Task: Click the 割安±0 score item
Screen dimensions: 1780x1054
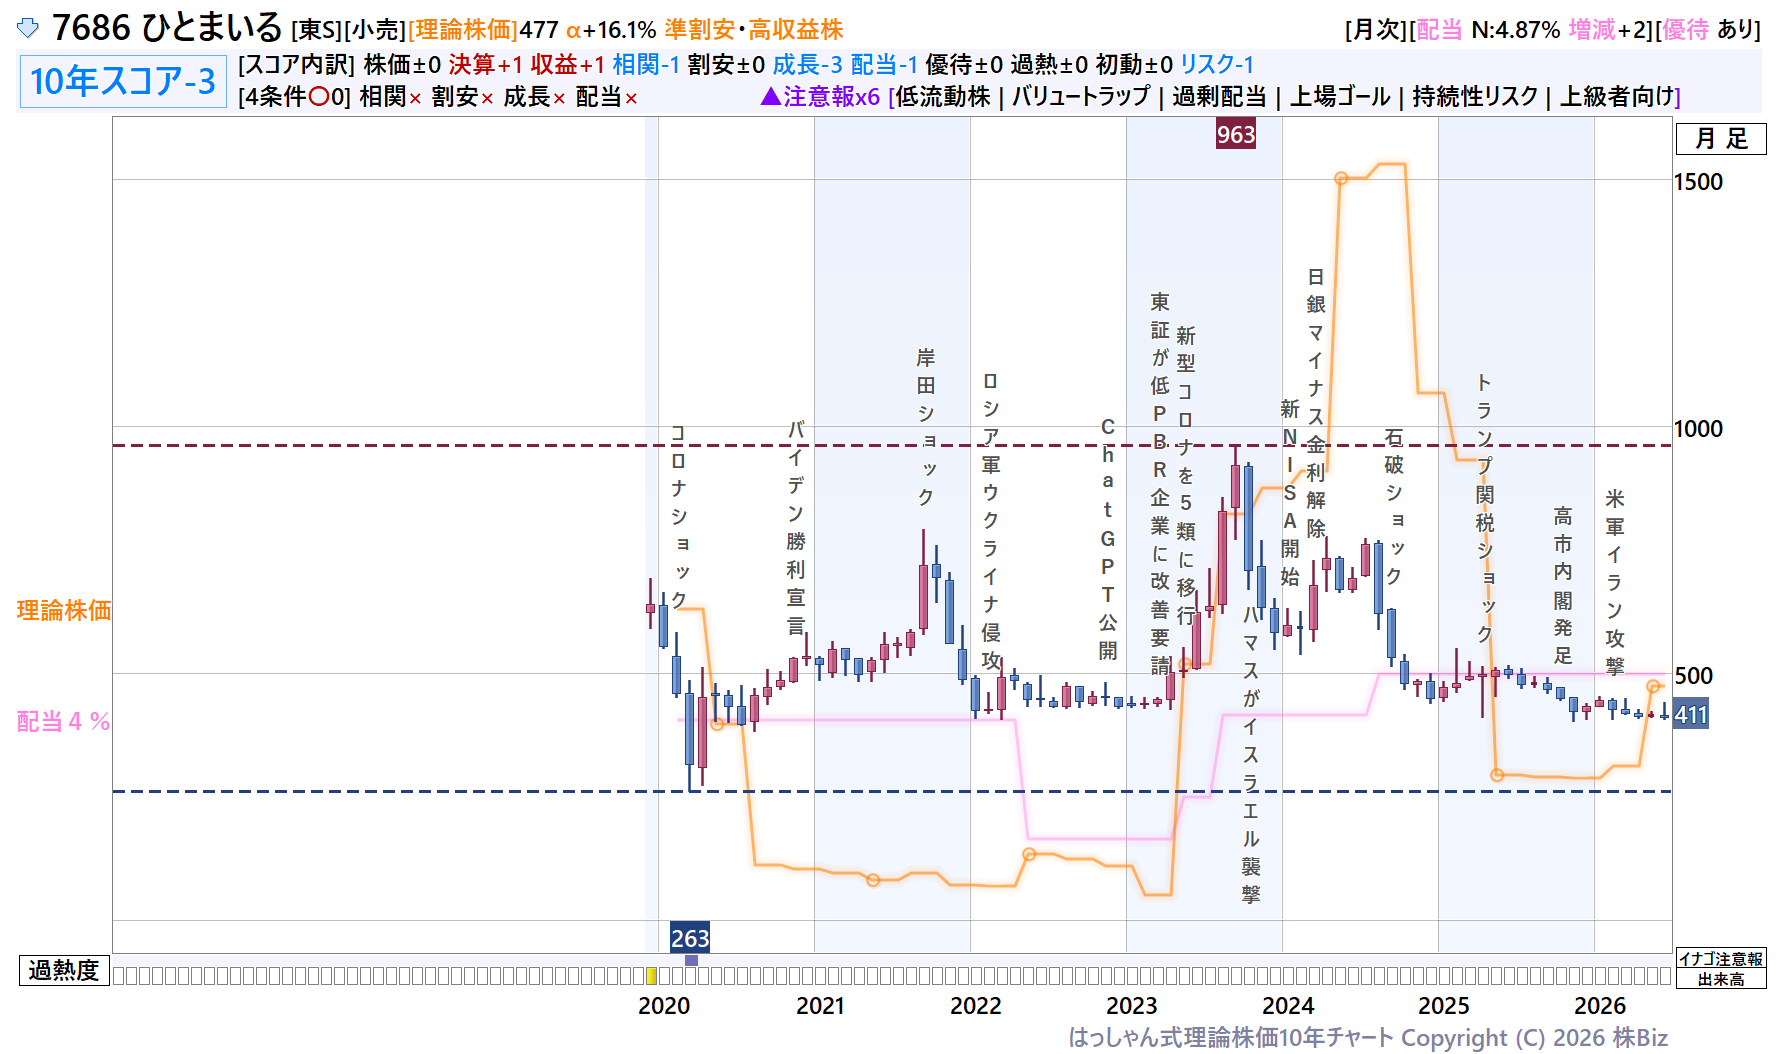Action: tap(726, 65)
